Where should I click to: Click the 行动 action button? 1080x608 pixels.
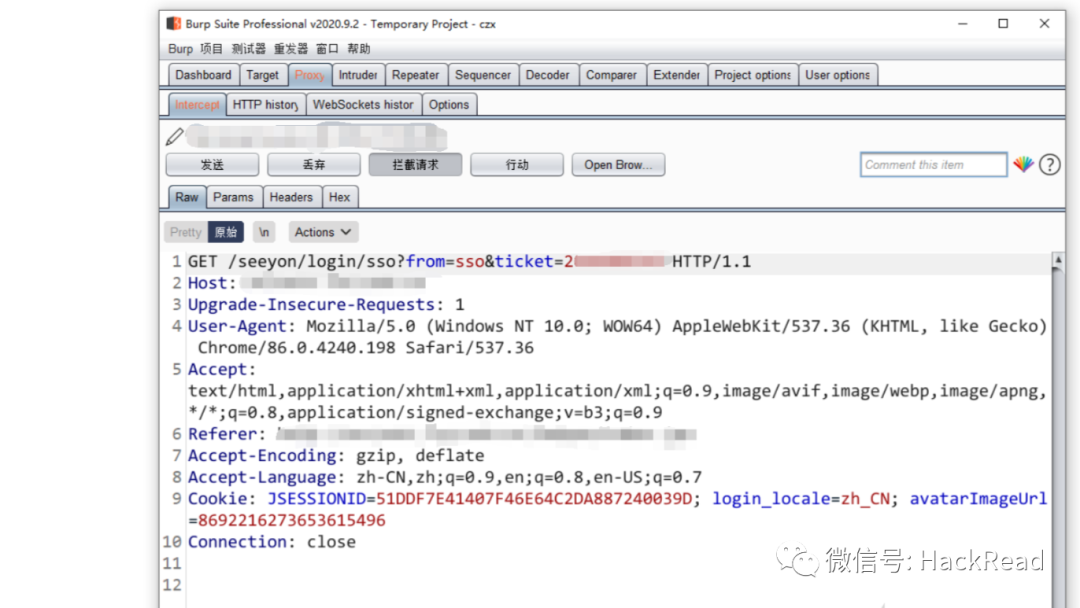pos(517,165)
